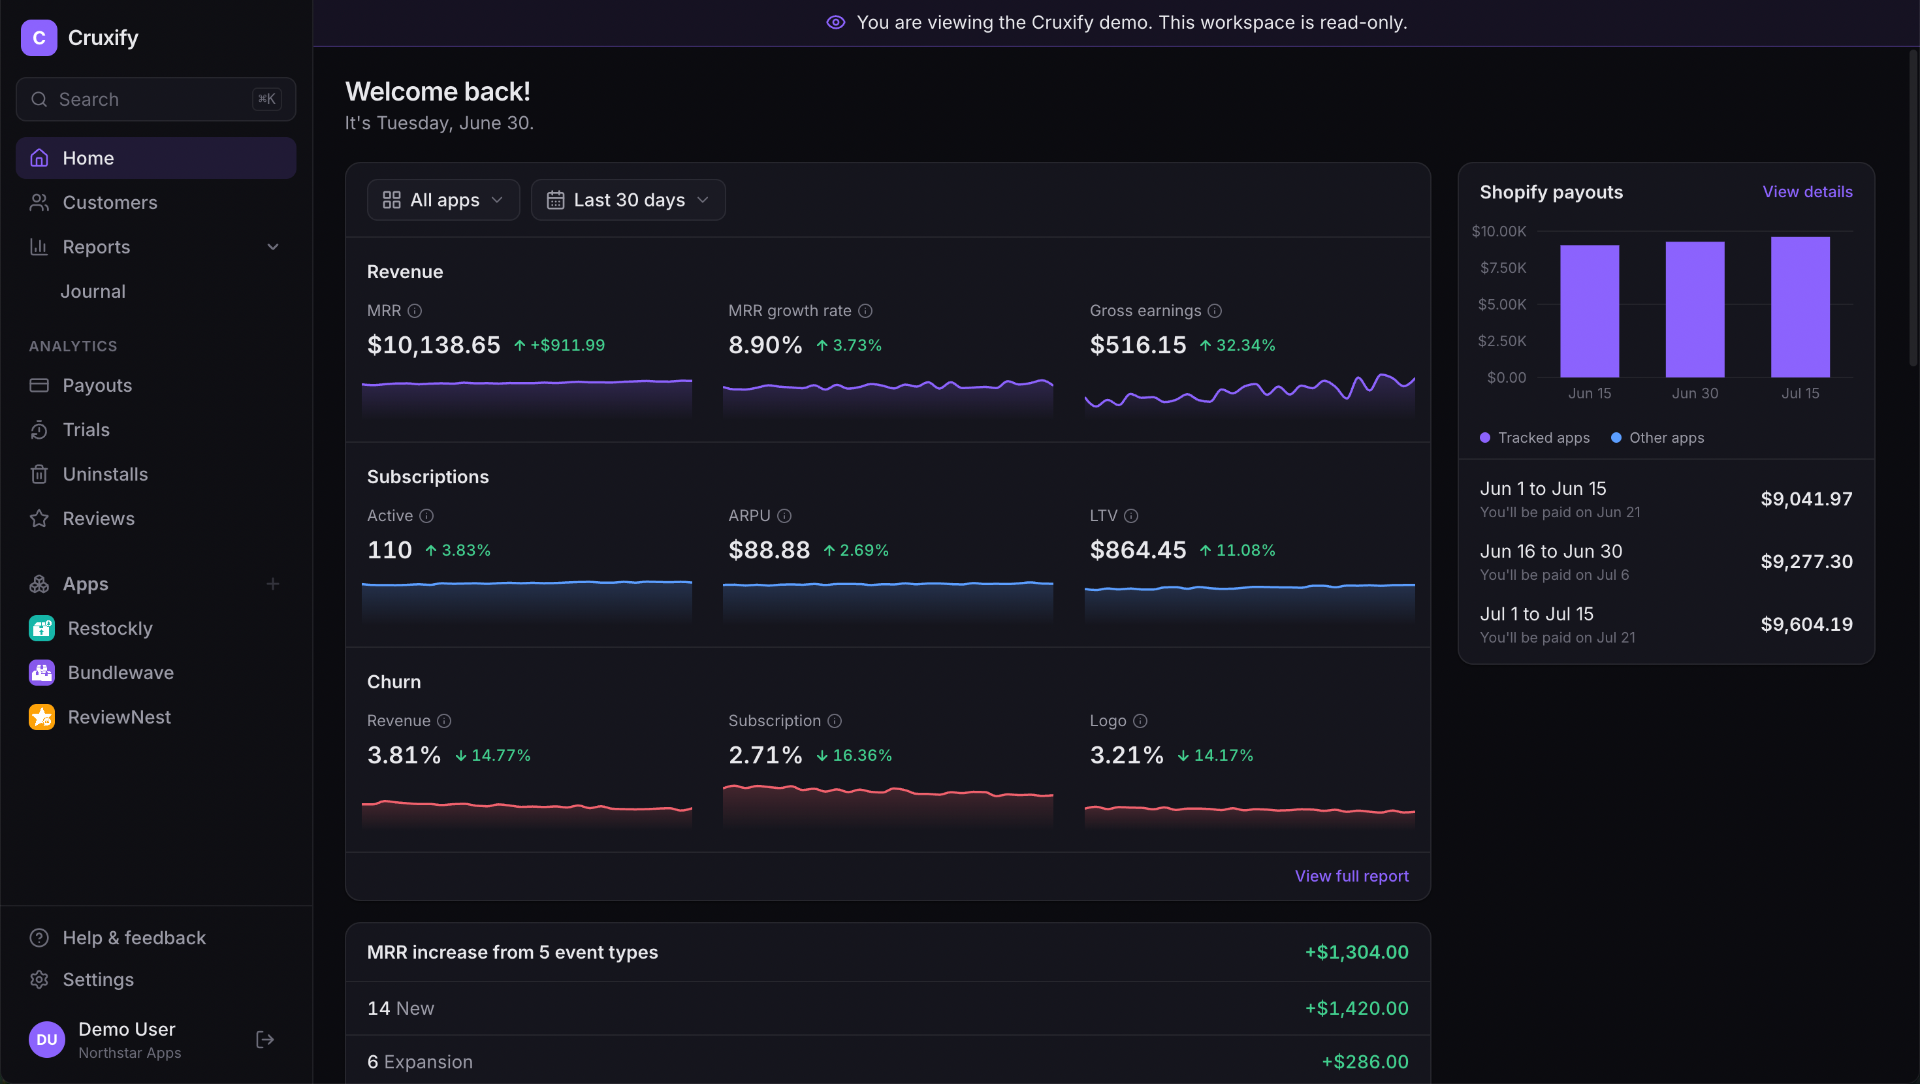1920x1084 pixels.
Task: Show info for Logo churn
Action: click(1141, 721)
